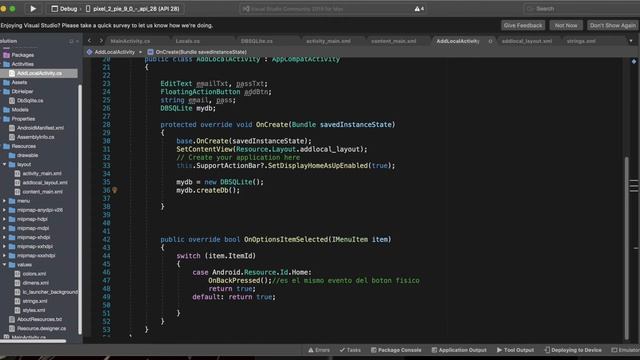Expand the mipmap-hdpi folder

click(4, 219)
